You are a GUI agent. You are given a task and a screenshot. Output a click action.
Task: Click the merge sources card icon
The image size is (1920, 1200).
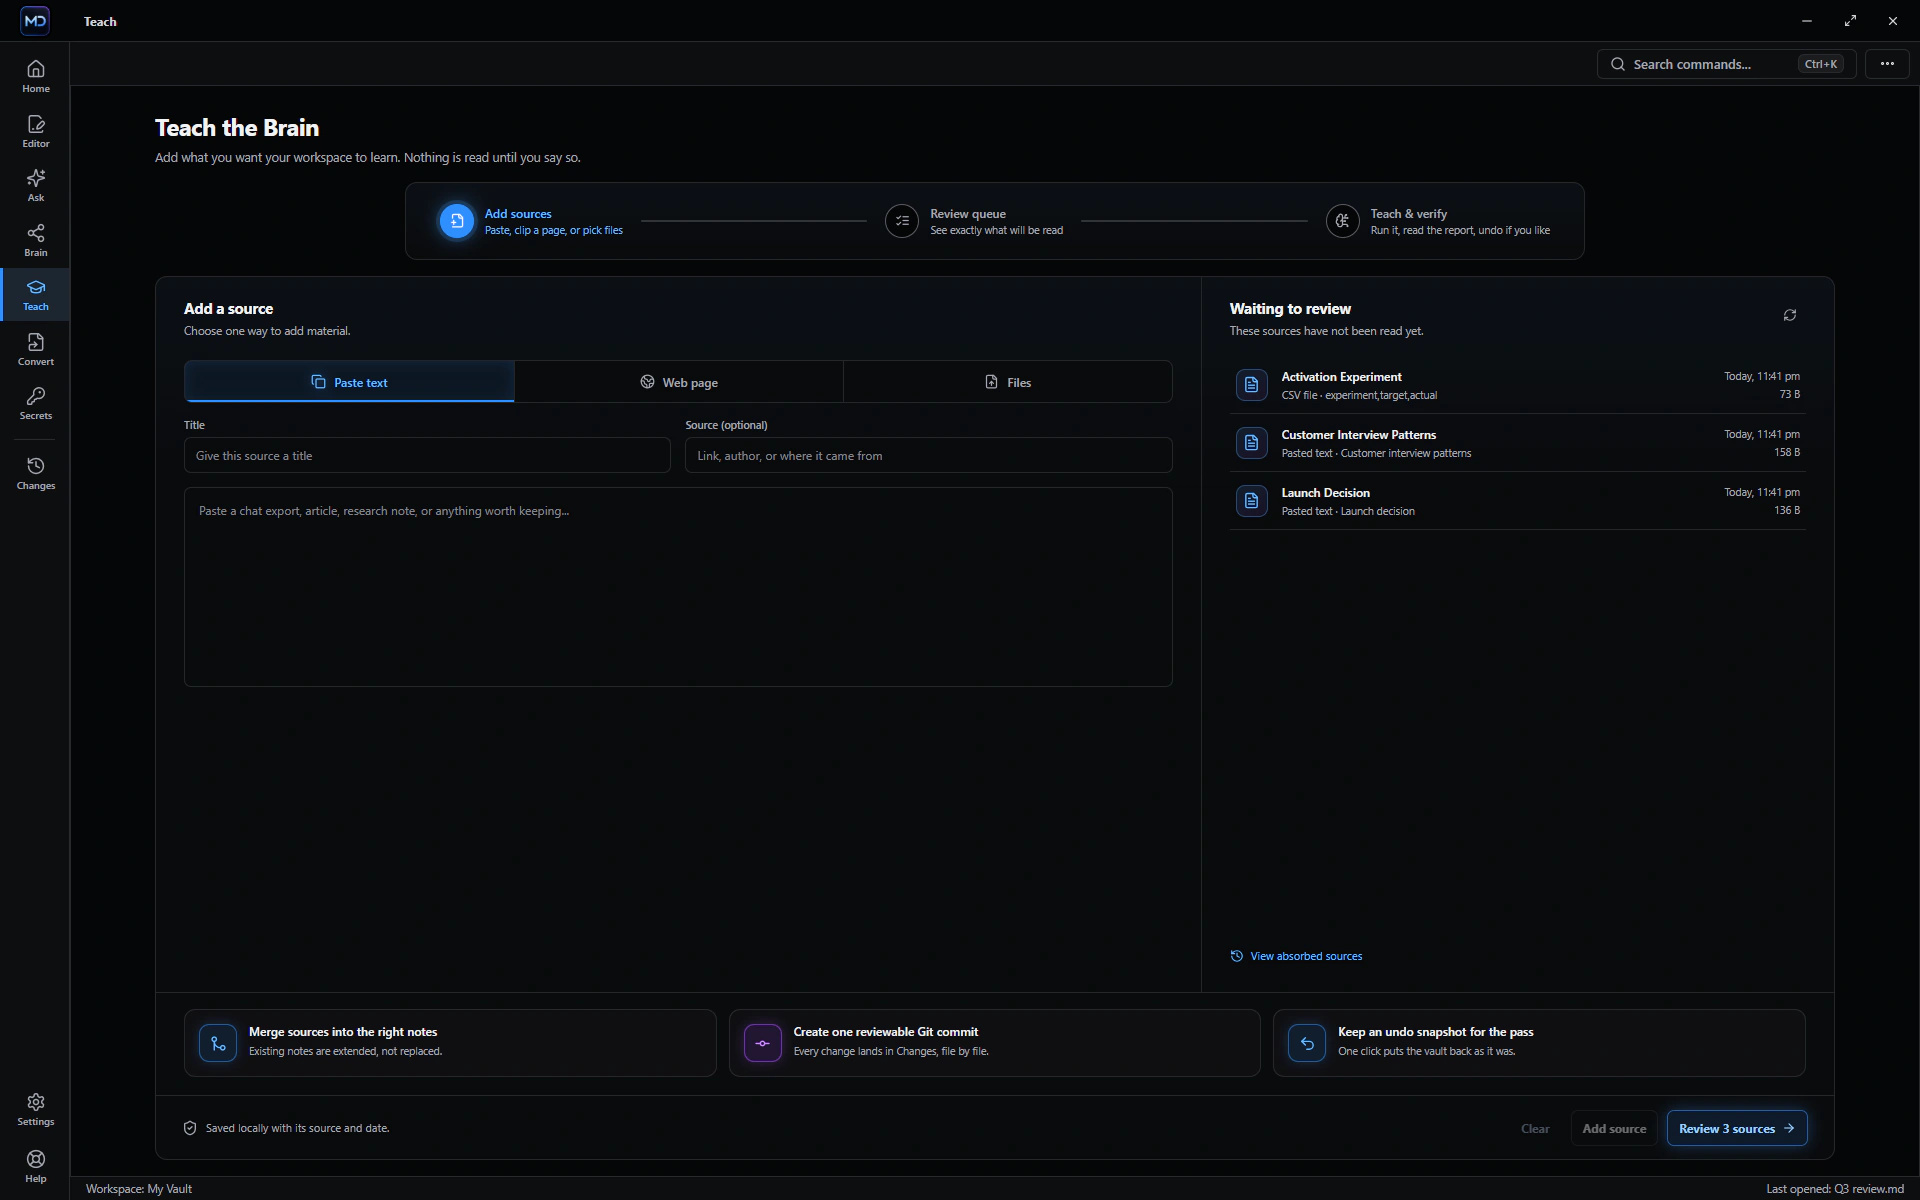(218, 1043)
